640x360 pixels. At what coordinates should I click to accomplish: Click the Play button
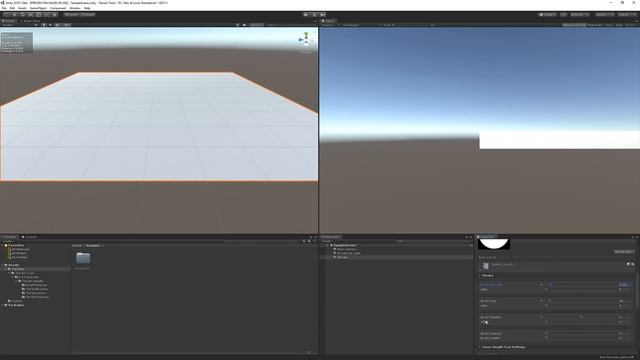pyautogui.click(x=306, y=14)
